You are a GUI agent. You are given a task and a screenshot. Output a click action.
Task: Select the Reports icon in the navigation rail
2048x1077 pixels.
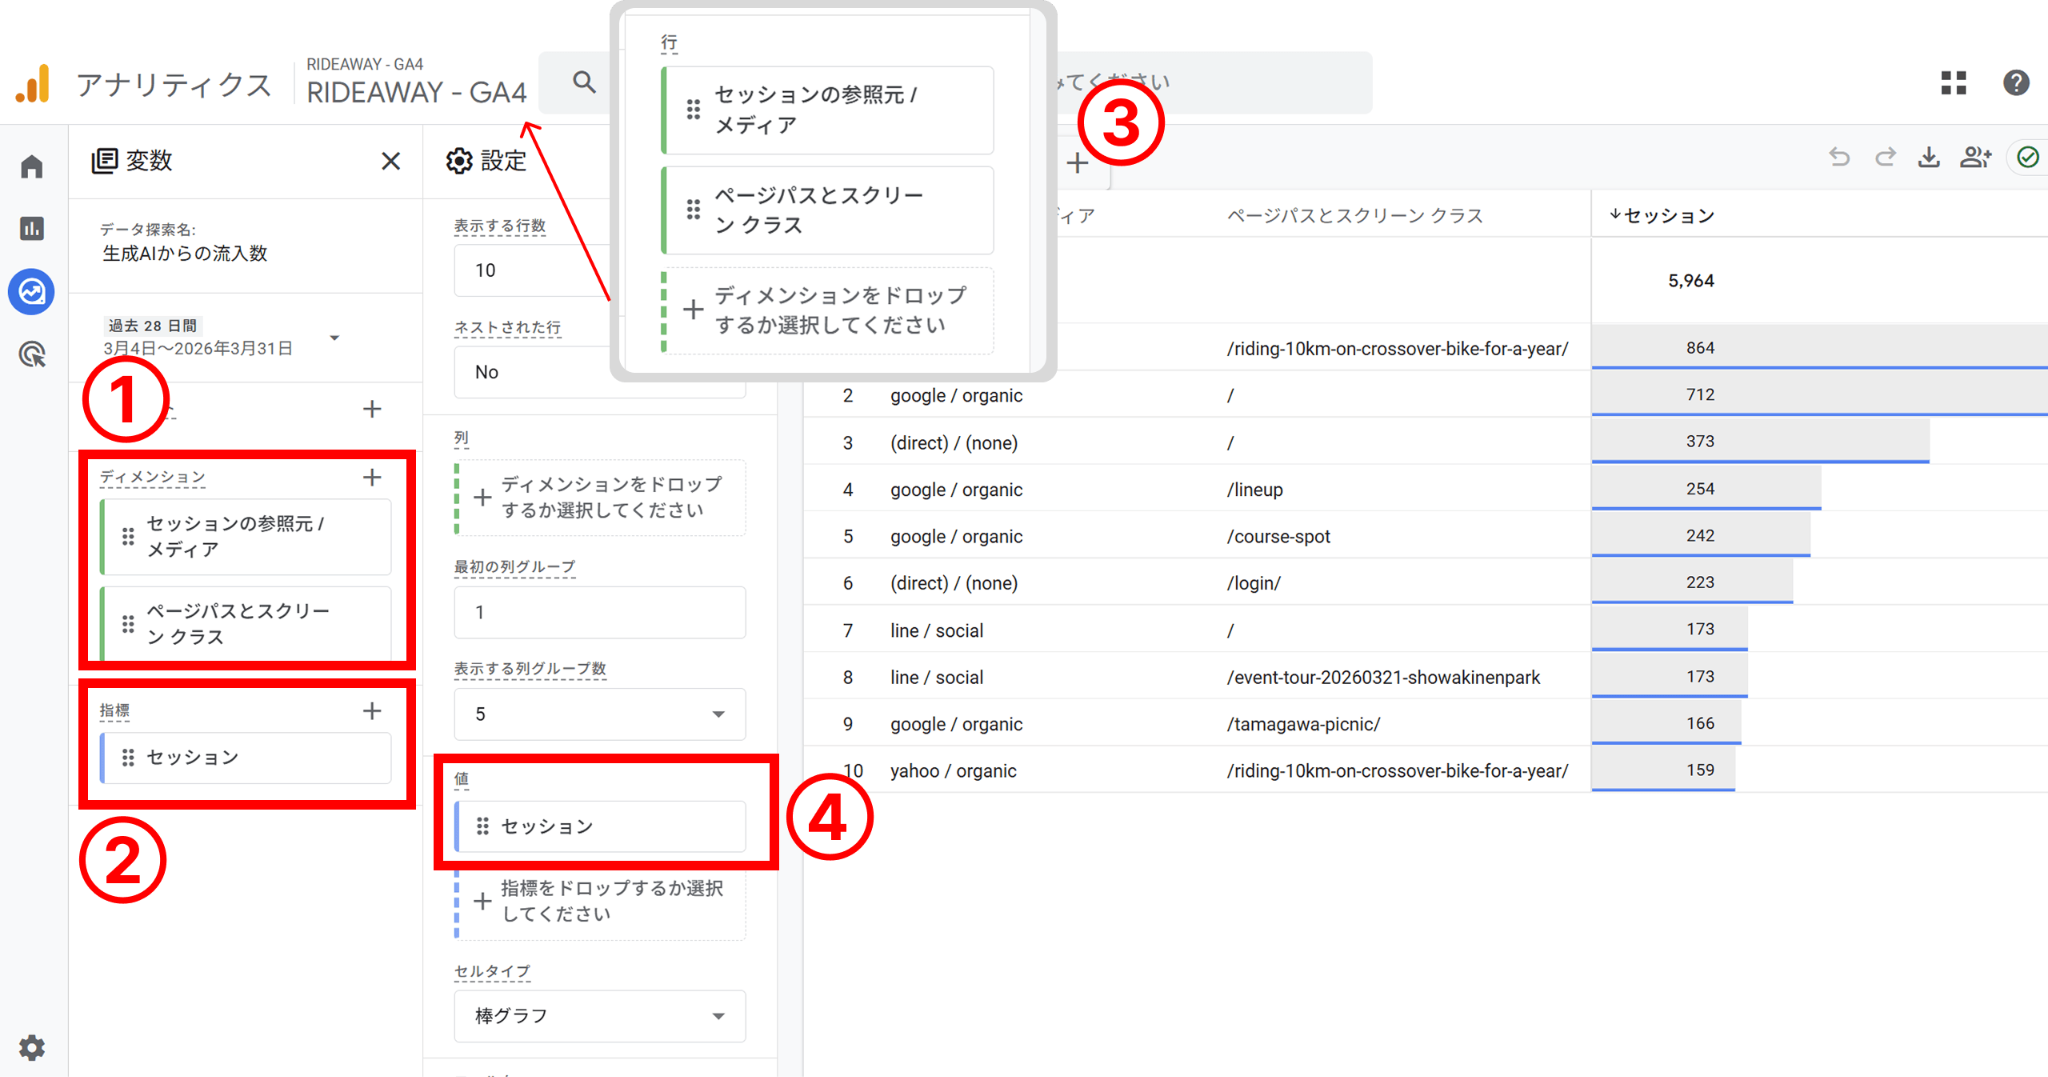32,228
